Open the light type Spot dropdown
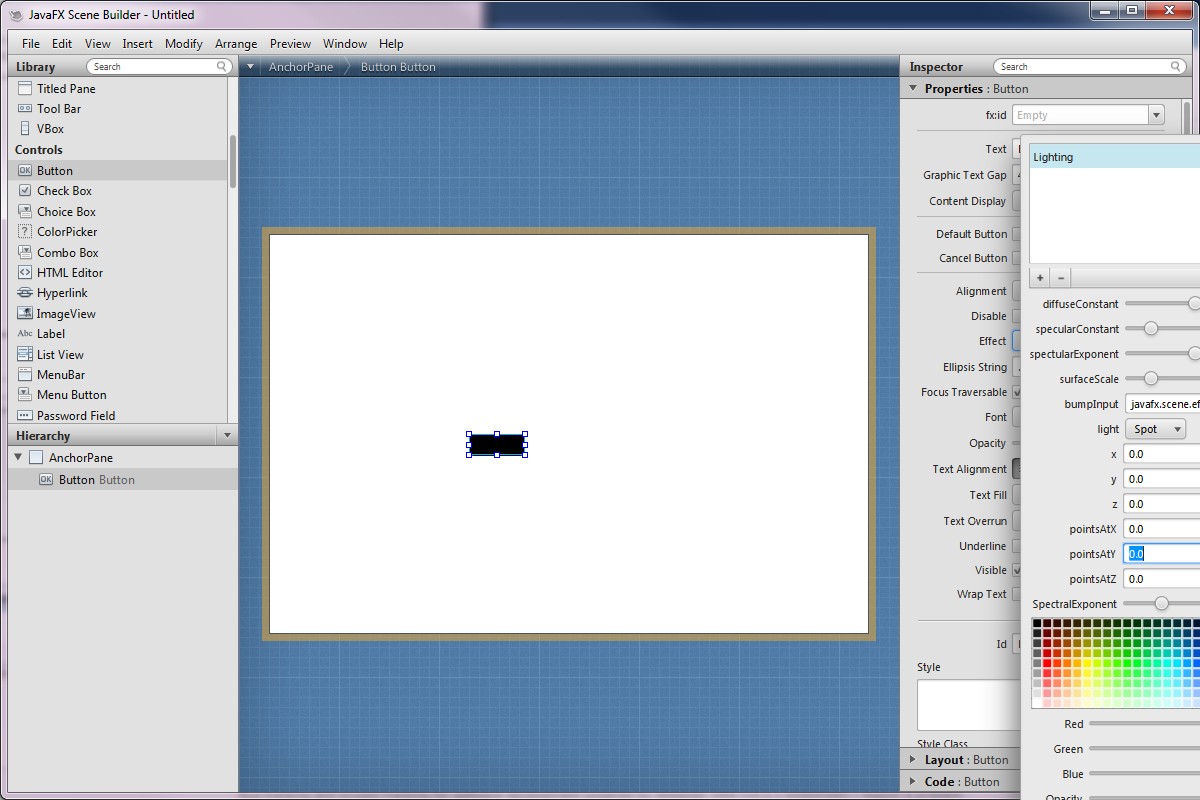Viewport: 1200px width, 800px height. [x=1155, y=429]
